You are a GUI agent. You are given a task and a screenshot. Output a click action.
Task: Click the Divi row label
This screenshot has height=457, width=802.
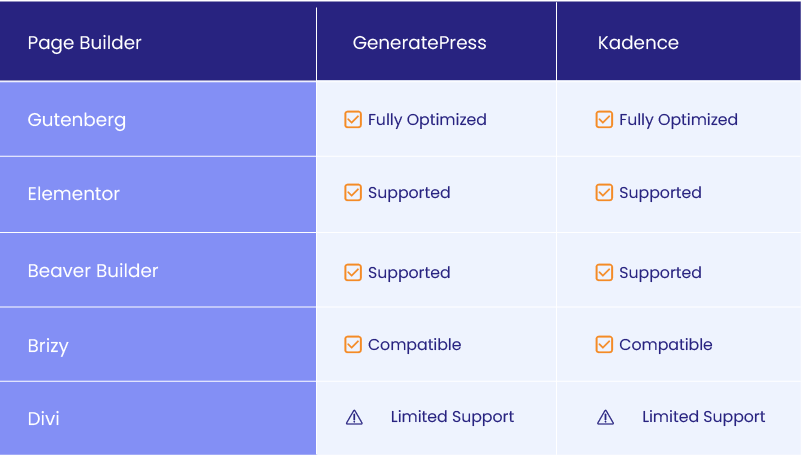tap(44, 418)
